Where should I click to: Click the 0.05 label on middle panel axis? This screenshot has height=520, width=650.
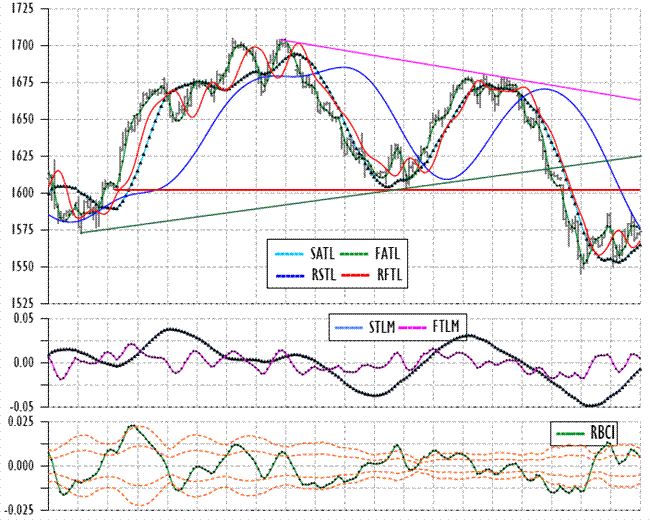pyautogui.click(x=23, y=317)
